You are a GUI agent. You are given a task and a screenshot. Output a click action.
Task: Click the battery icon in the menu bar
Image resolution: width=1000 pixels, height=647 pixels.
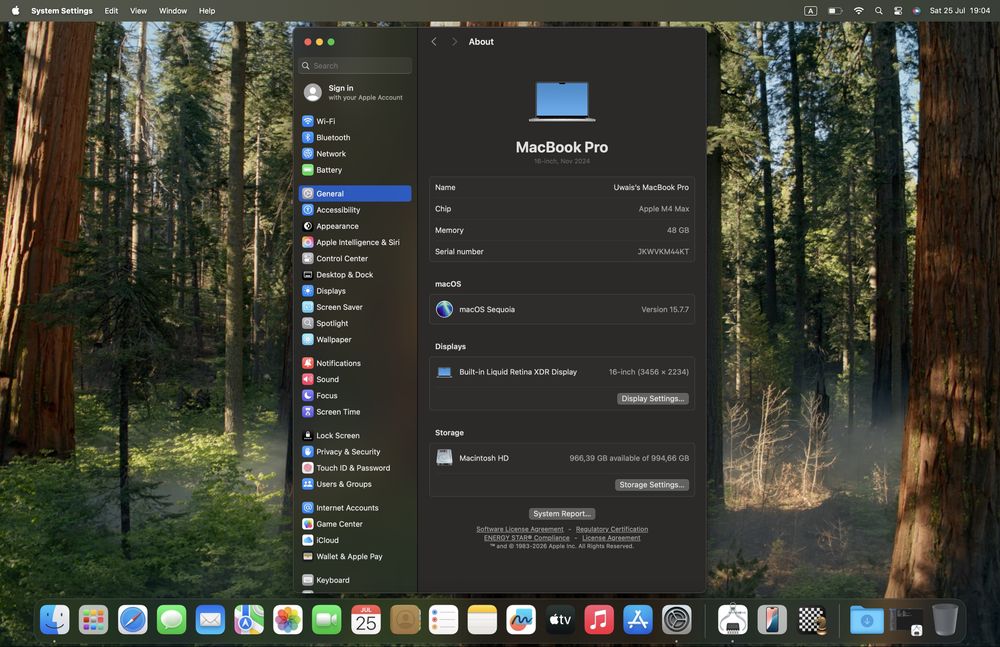coord(835,11)
